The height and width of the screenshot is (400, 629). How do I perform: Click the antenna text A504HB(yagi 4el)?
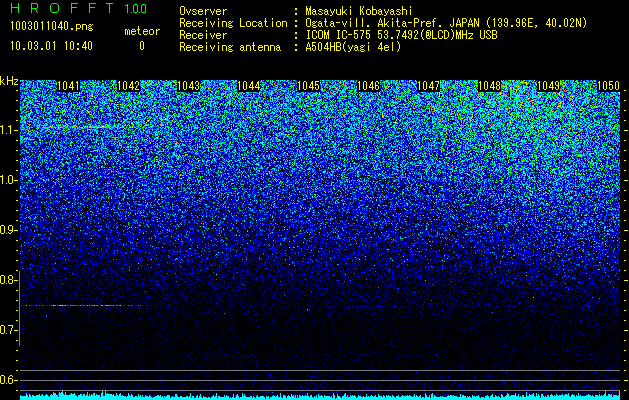pyautogui.click(x=353, y=47)
